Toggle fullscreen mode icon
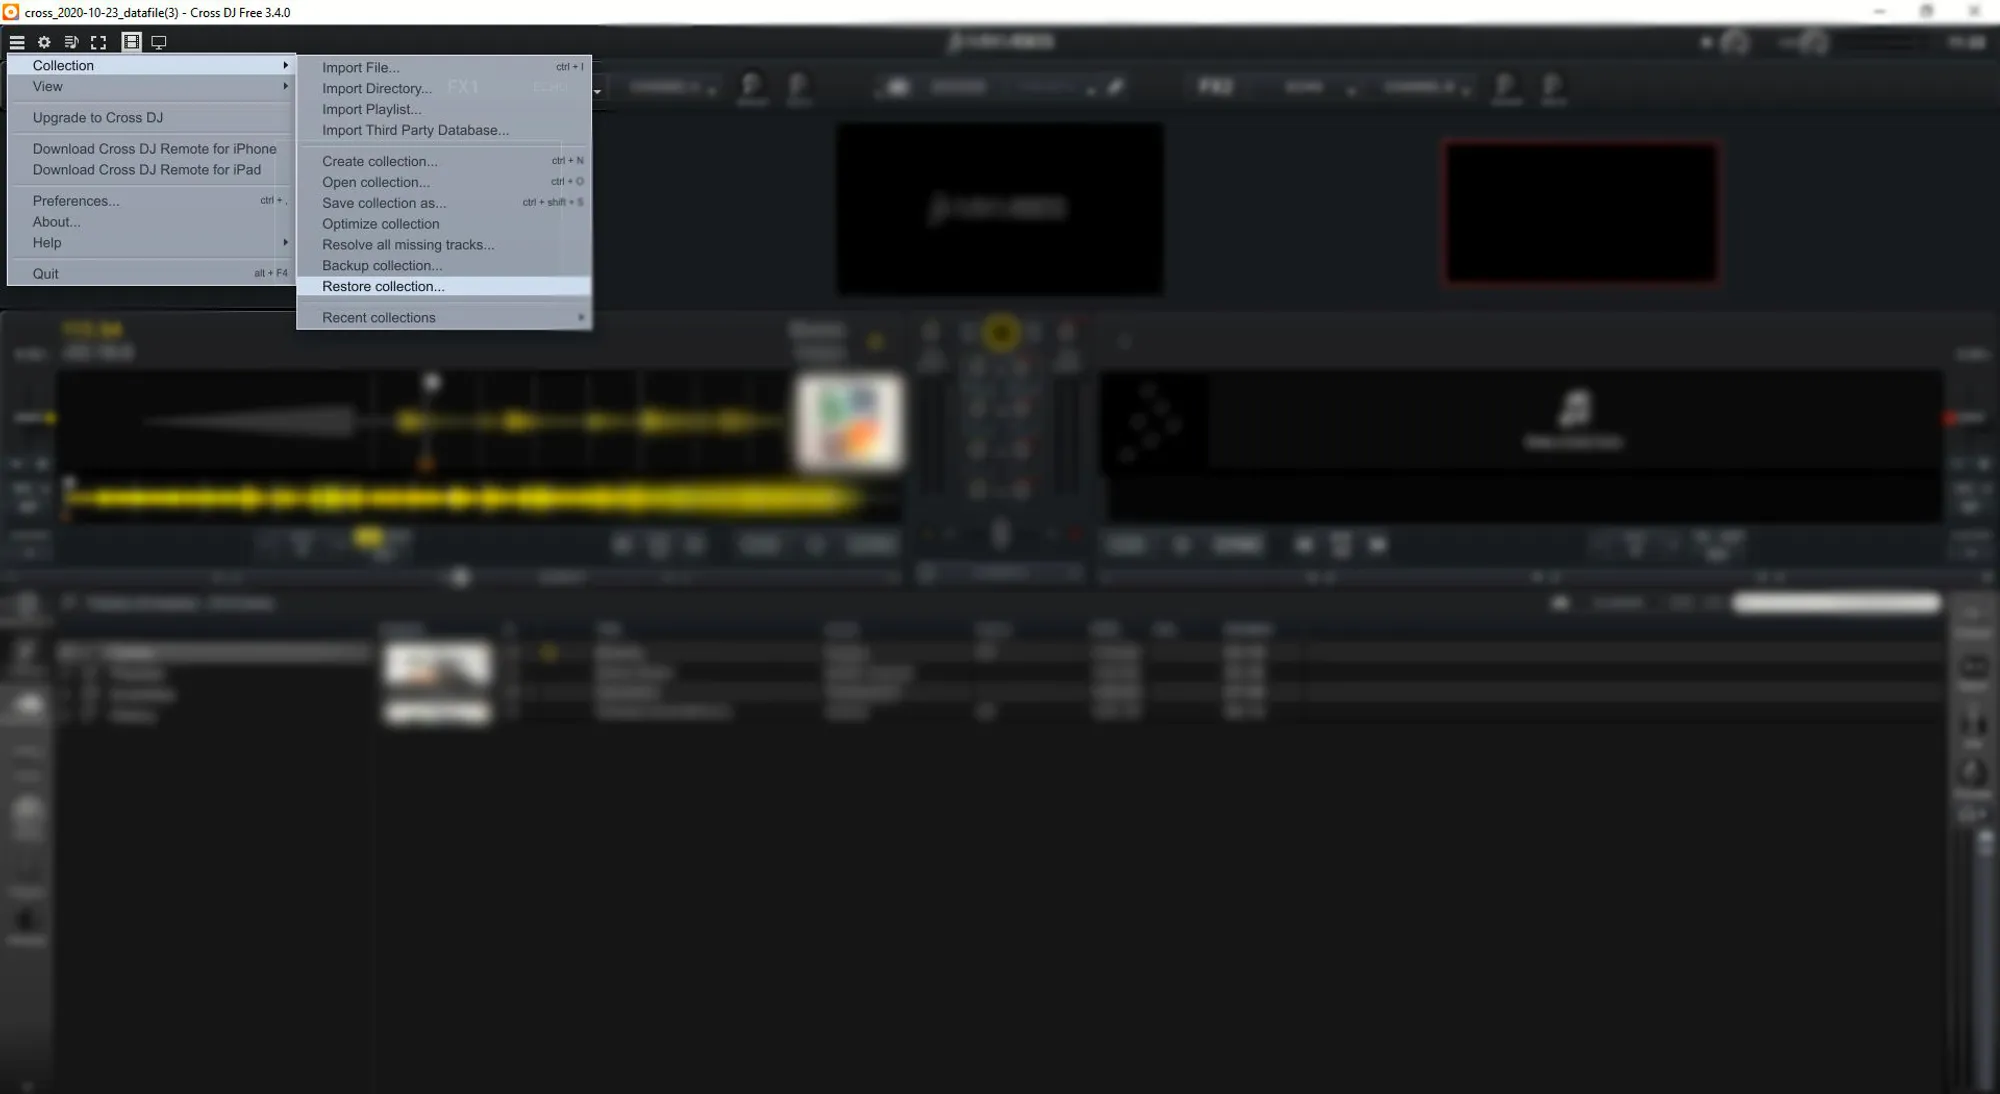Screen dimensions: 2000x1094 [98, 42]
